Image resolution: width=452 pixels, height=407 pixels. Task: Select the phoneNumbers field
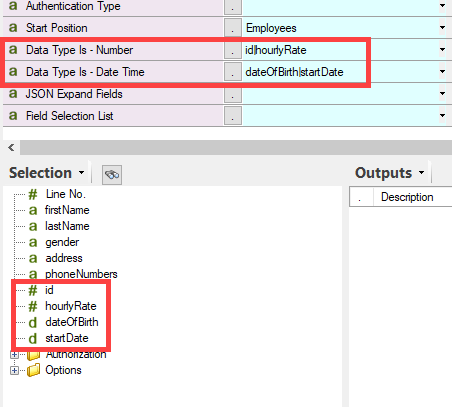coord(81,274)
